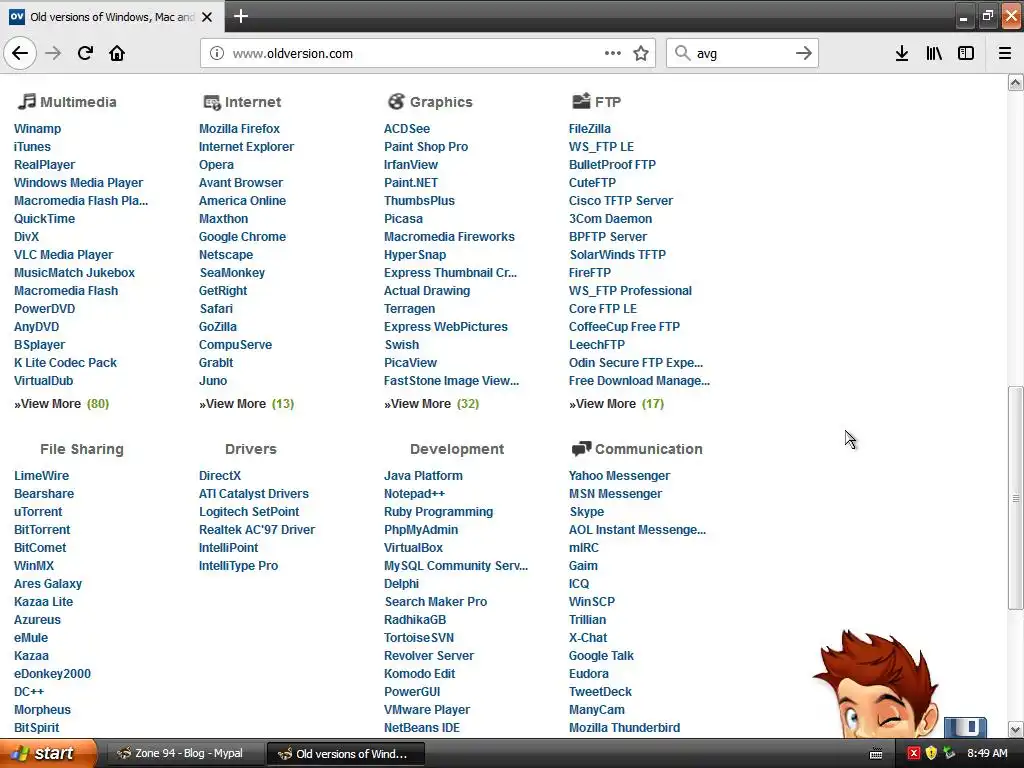View more Graphics programs (32)

[x=431, y=404]
